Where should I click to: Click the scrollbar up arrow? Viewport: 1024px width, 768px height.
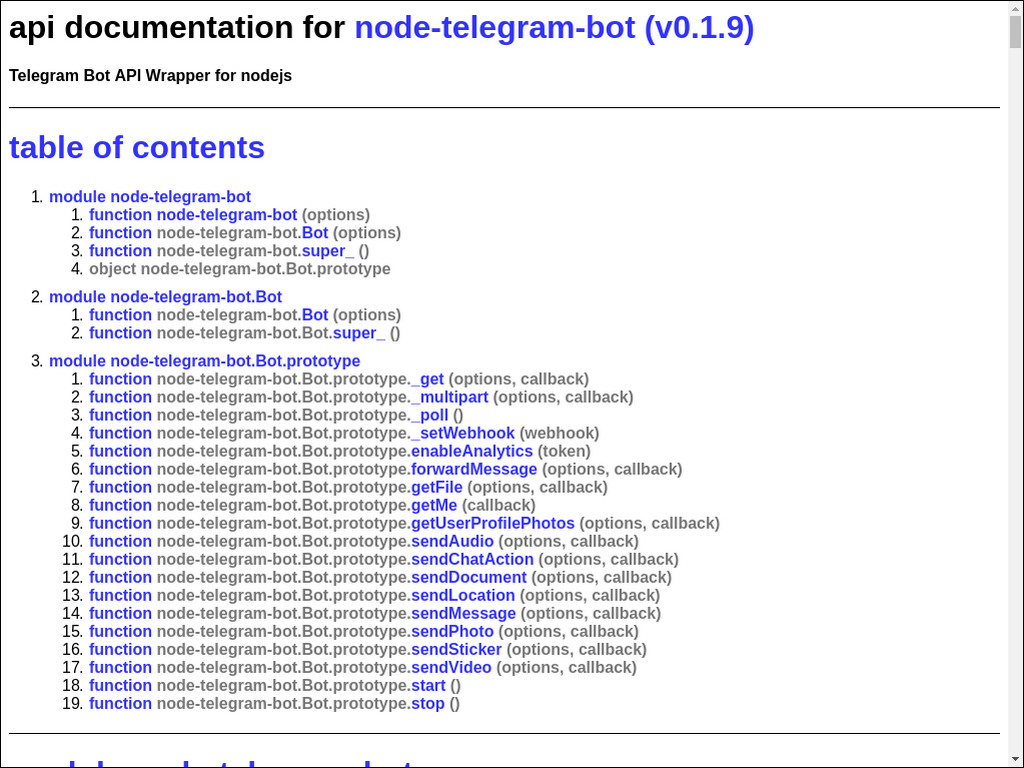(1016, 7)
